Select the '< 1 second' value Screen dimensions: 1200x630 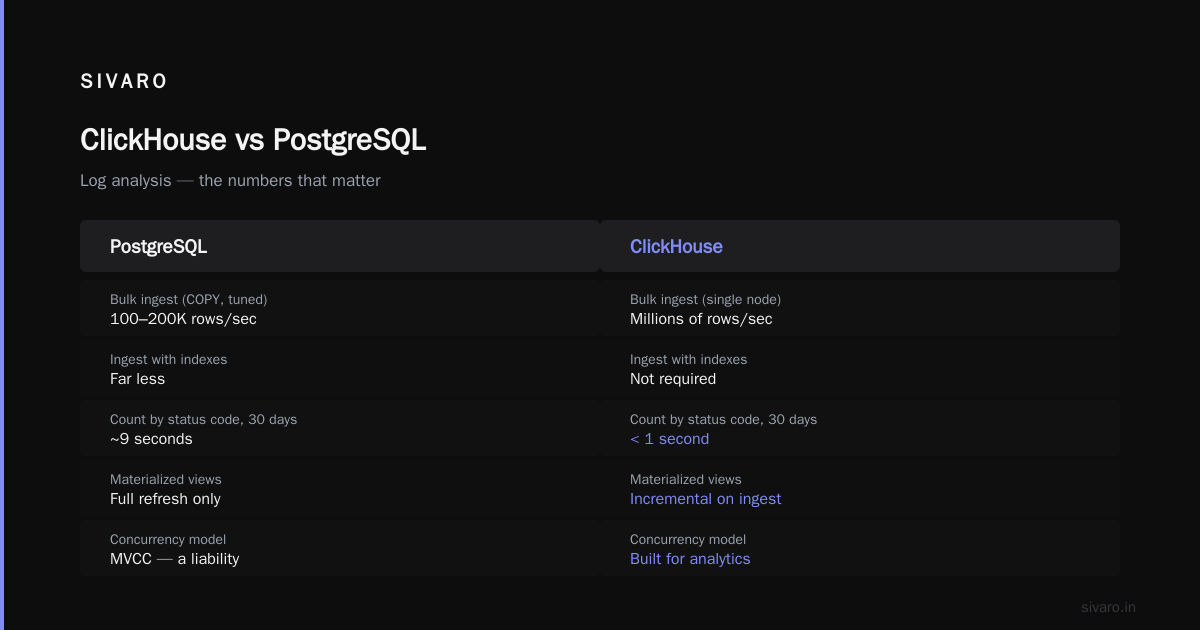669,439
